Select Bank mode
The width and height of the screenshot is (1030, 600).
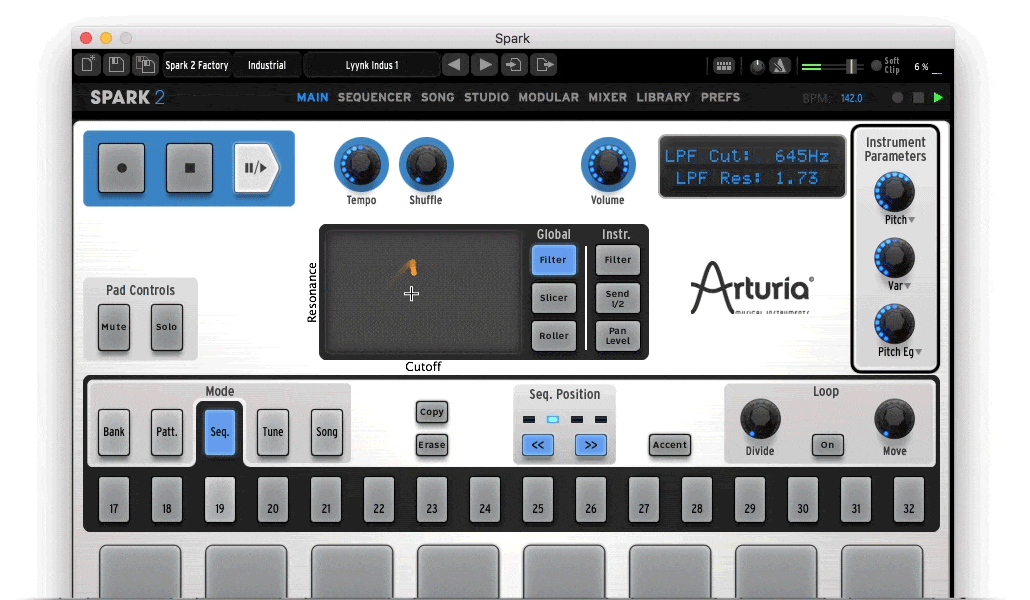(114, 432)
